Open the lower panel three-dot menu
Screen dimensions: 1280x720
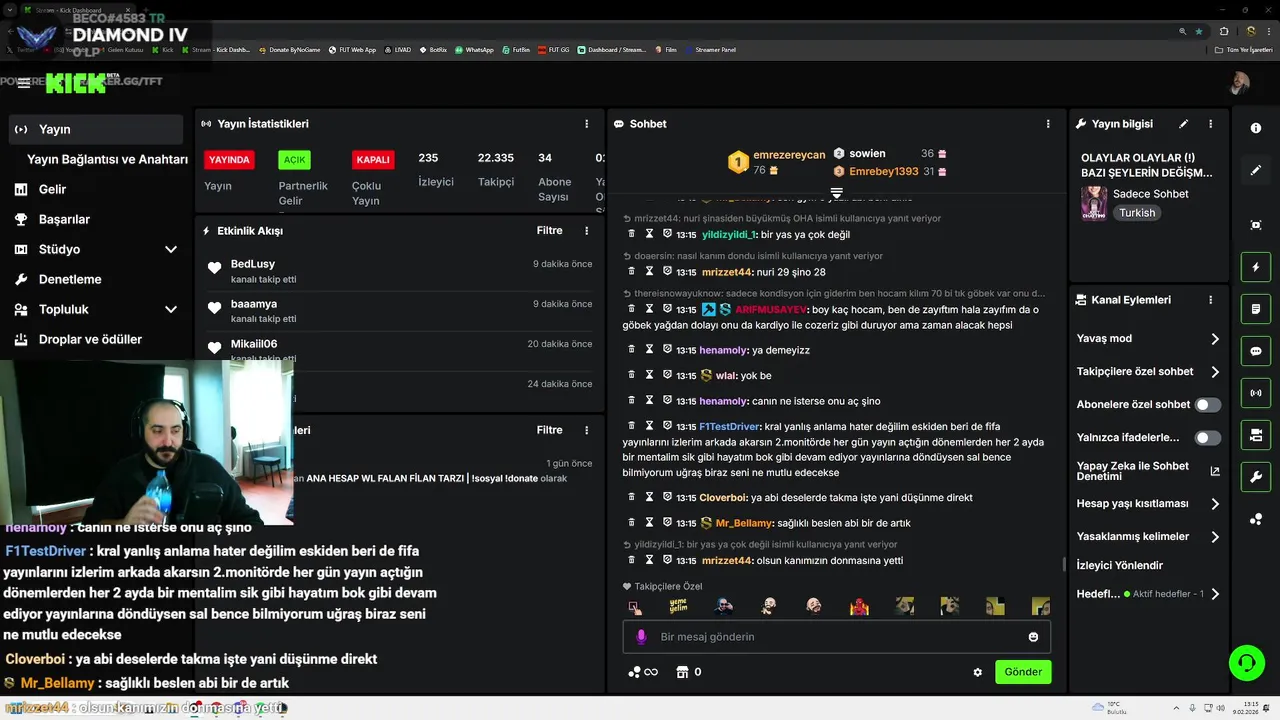(587, 430)
